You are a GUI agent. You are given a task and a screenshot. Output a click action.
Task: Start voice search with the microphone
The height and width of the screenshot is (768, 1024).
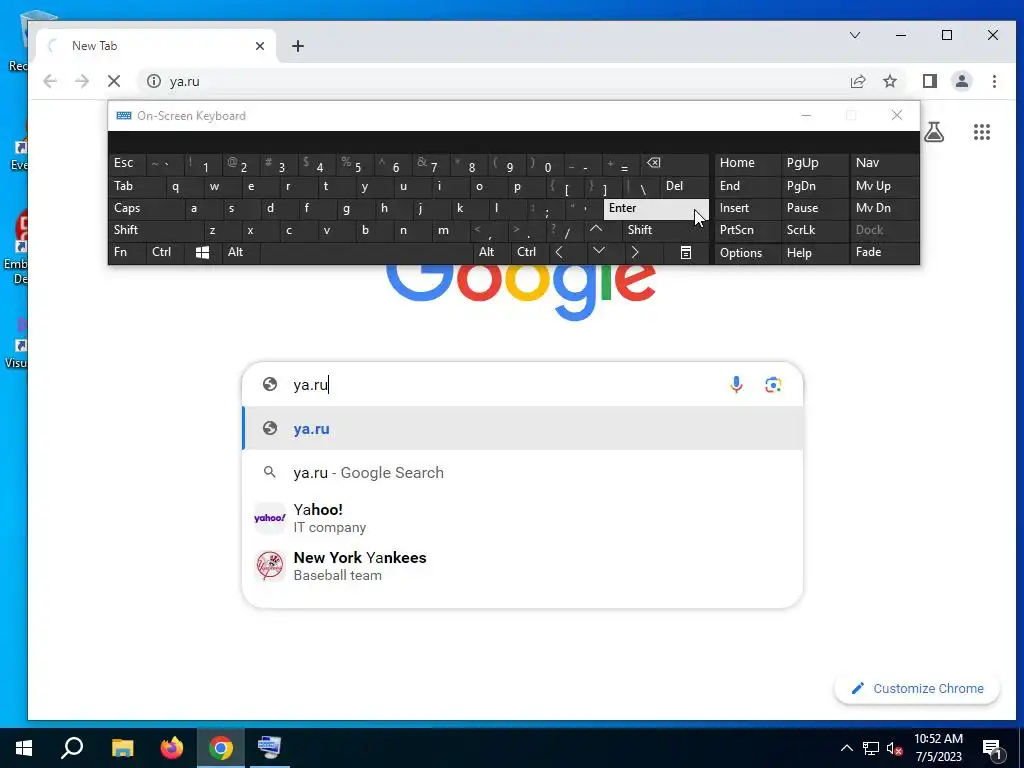pyautogui.click(x=736, y=384)
